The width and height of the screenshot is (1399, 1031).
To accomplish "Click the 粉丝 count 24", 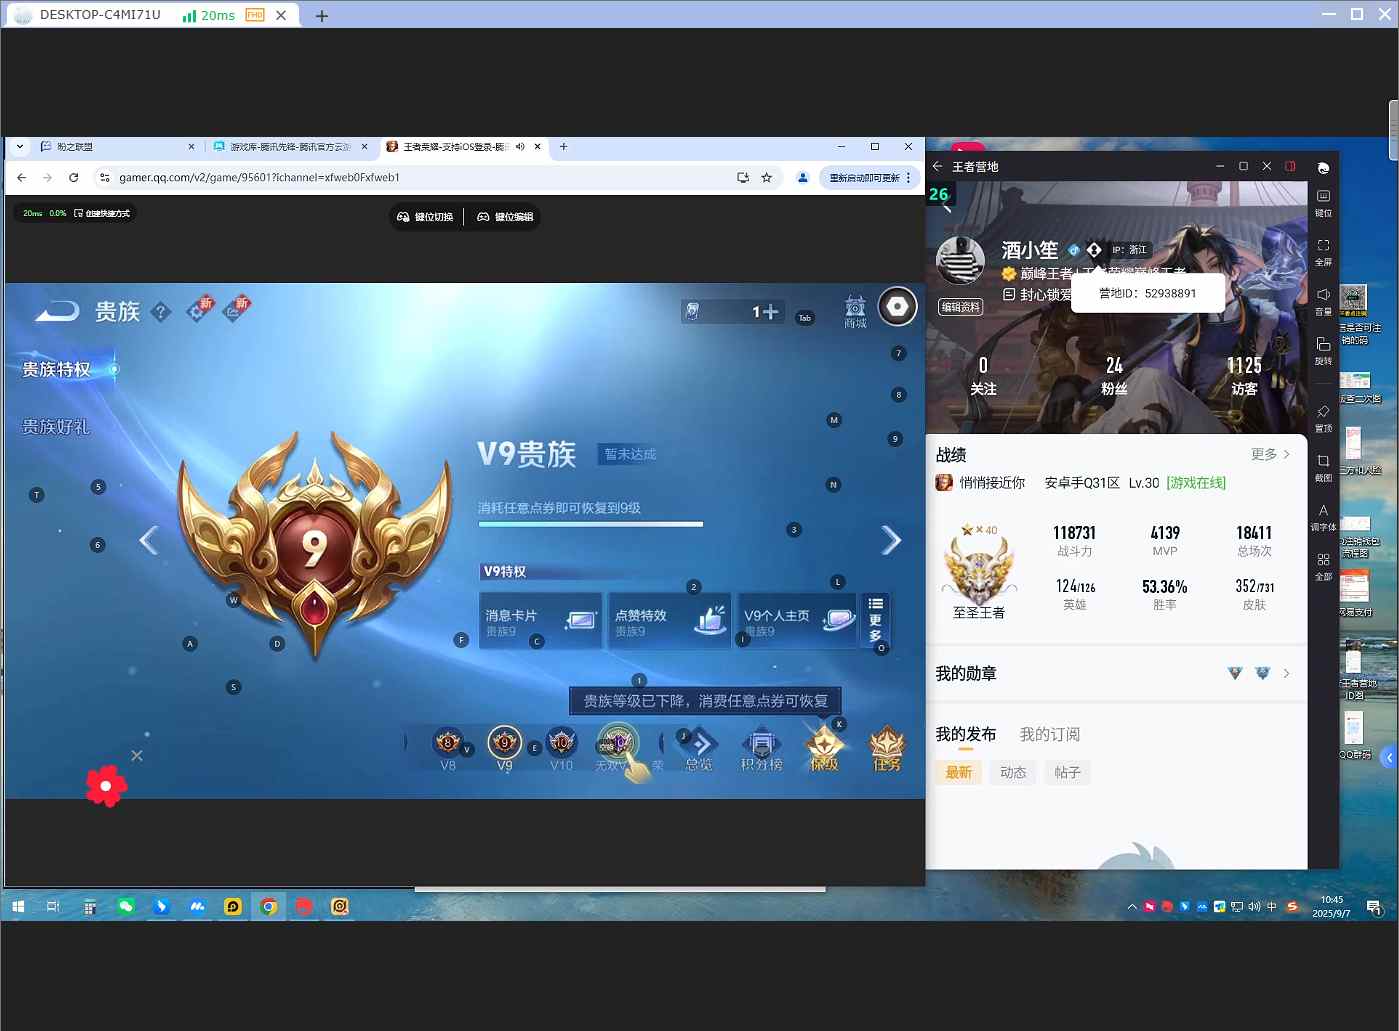I will click(1114, 376).
